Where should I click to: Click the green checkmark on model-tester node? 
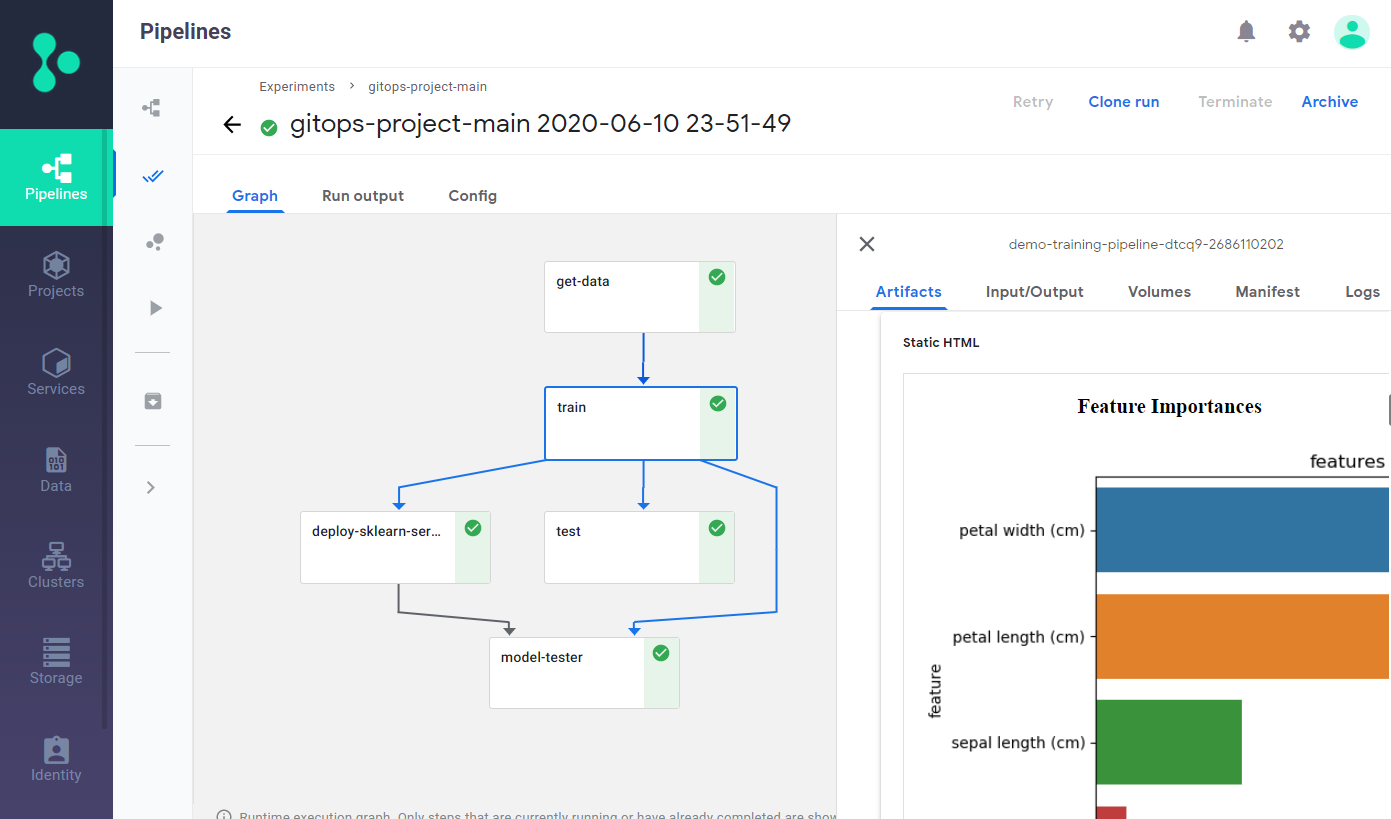pos(661,653)
